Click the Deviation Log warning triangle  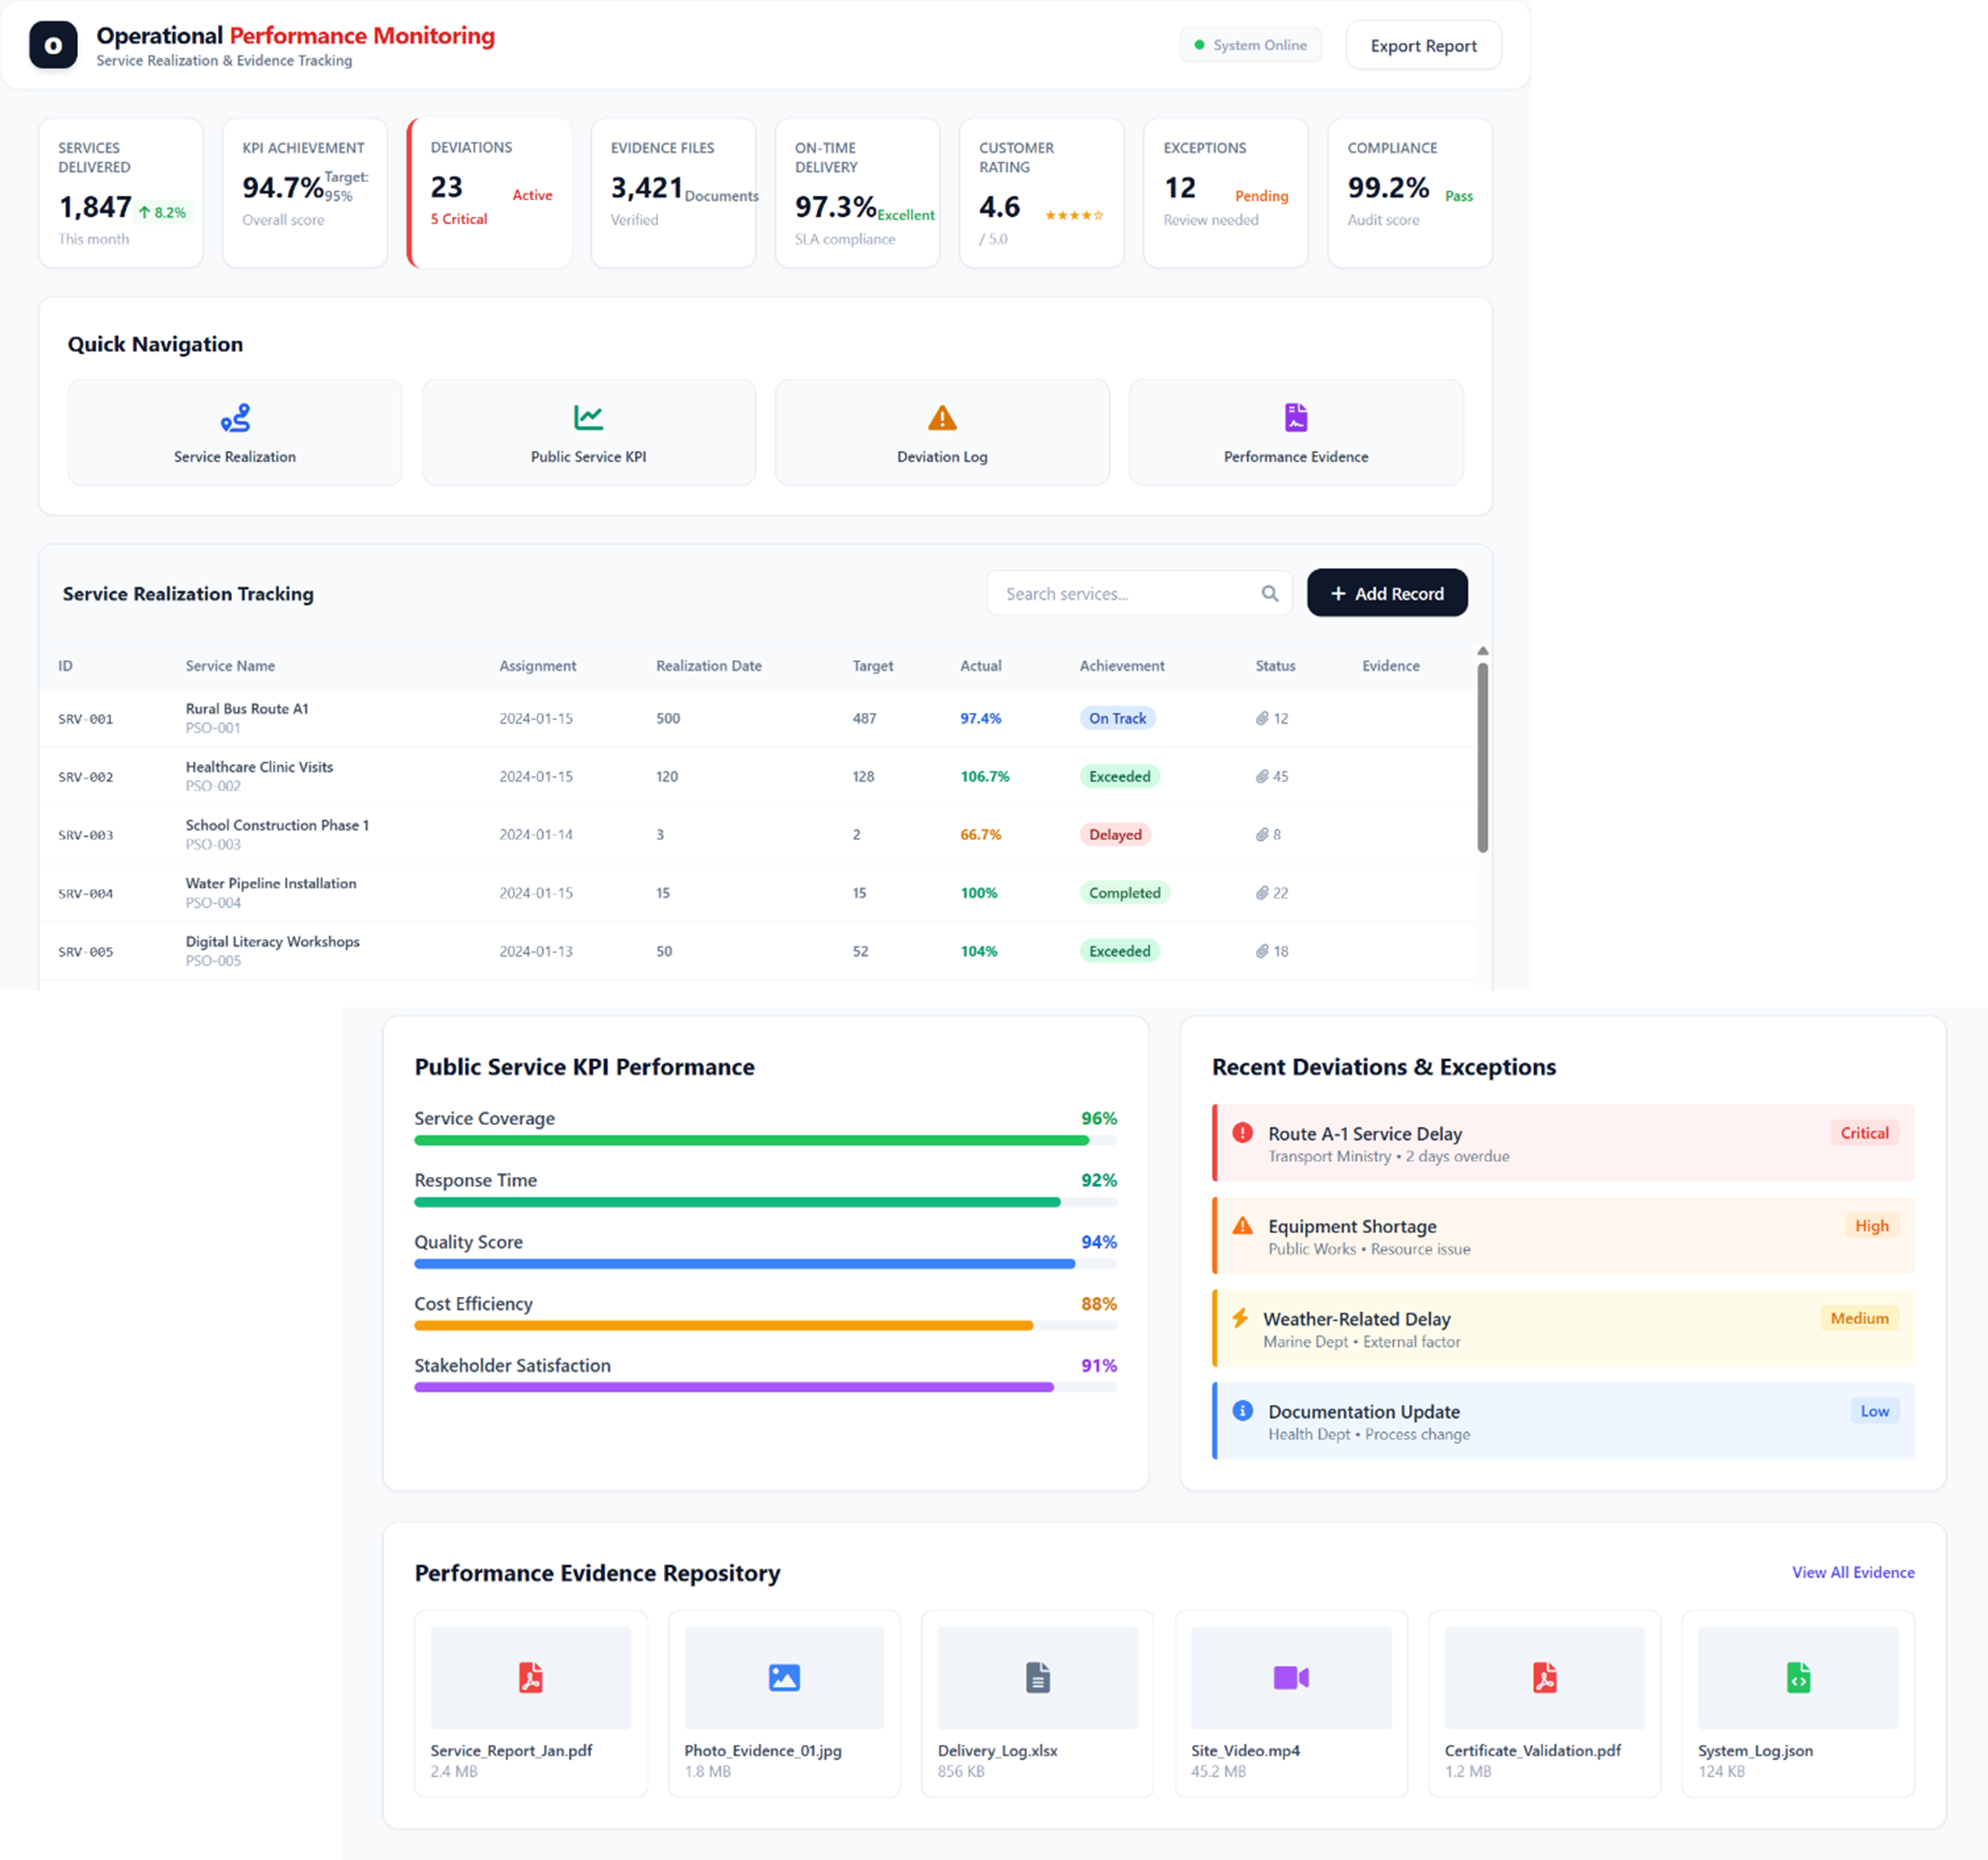942,418
